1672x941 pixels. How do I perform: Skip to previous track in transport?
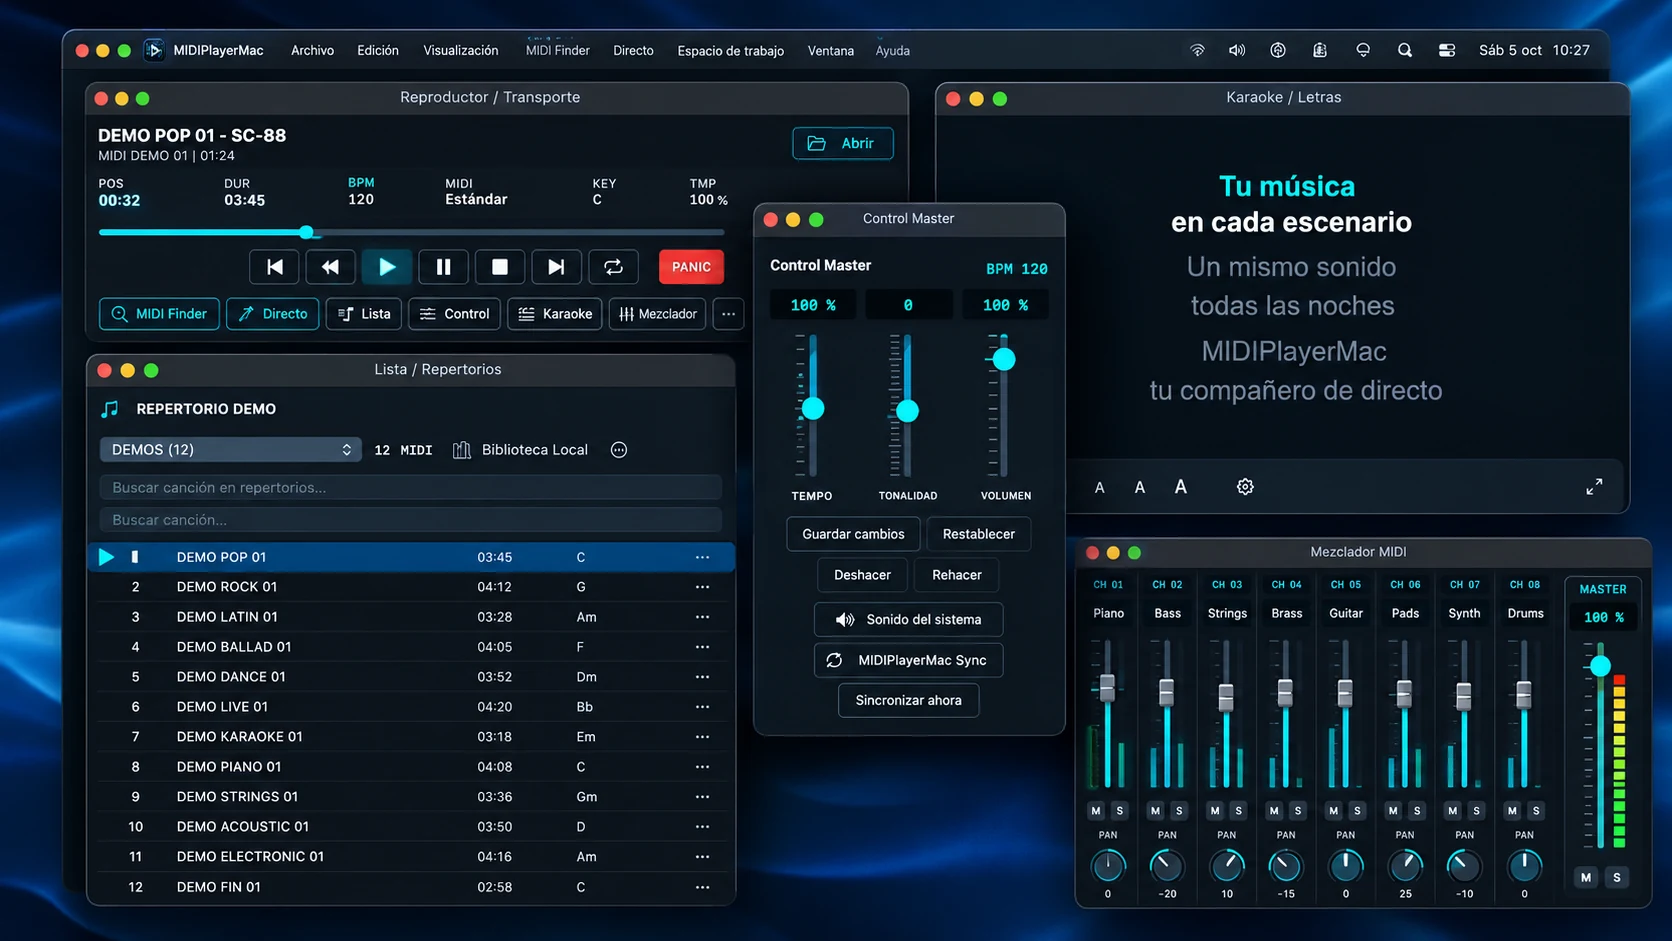click(275, 267)
